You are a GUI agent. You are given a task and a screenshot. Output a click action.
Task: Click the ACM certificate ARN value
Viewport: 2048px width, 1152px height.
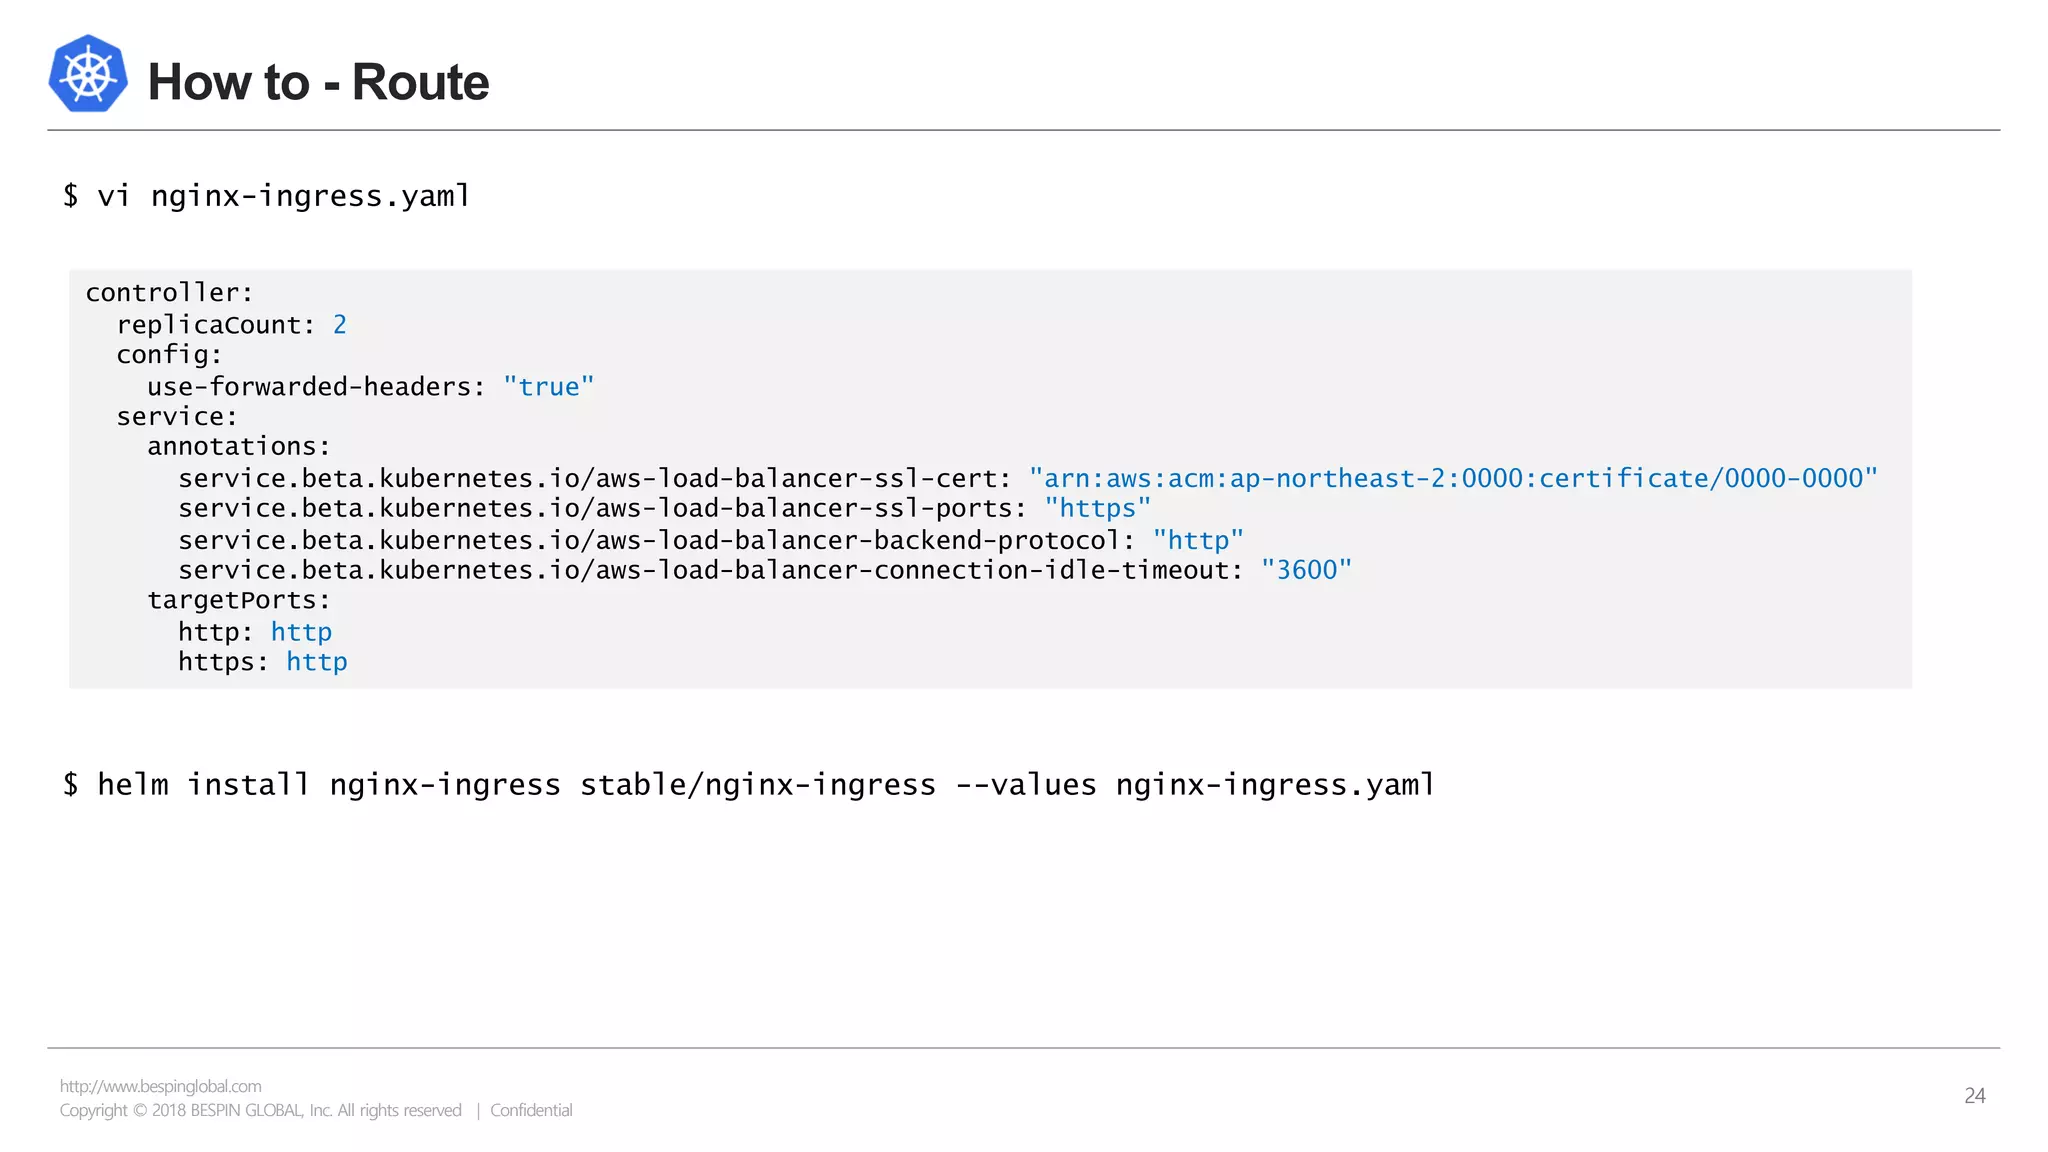click(1454, 478)
